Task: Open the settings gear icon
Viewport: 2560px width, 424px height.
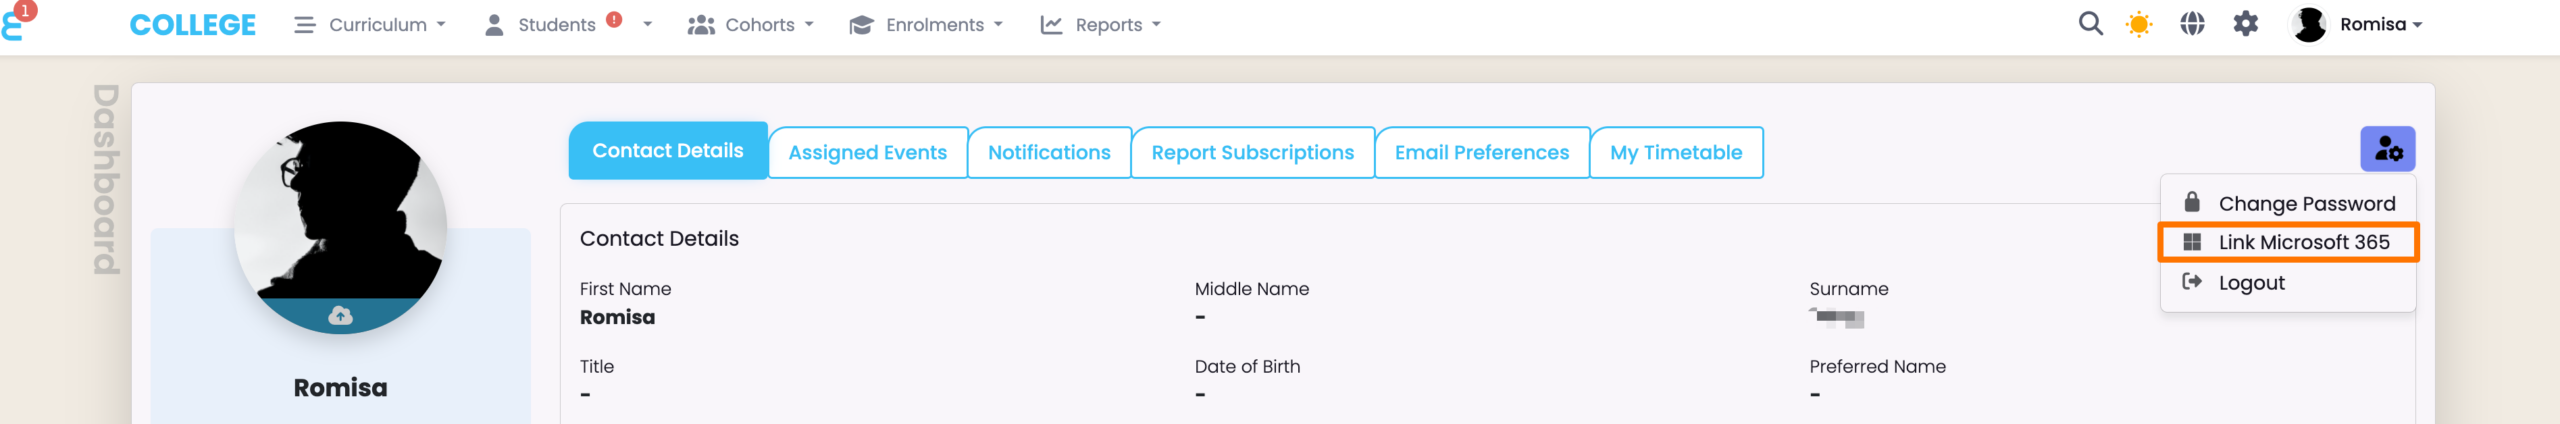Action: pos(2246,24)
